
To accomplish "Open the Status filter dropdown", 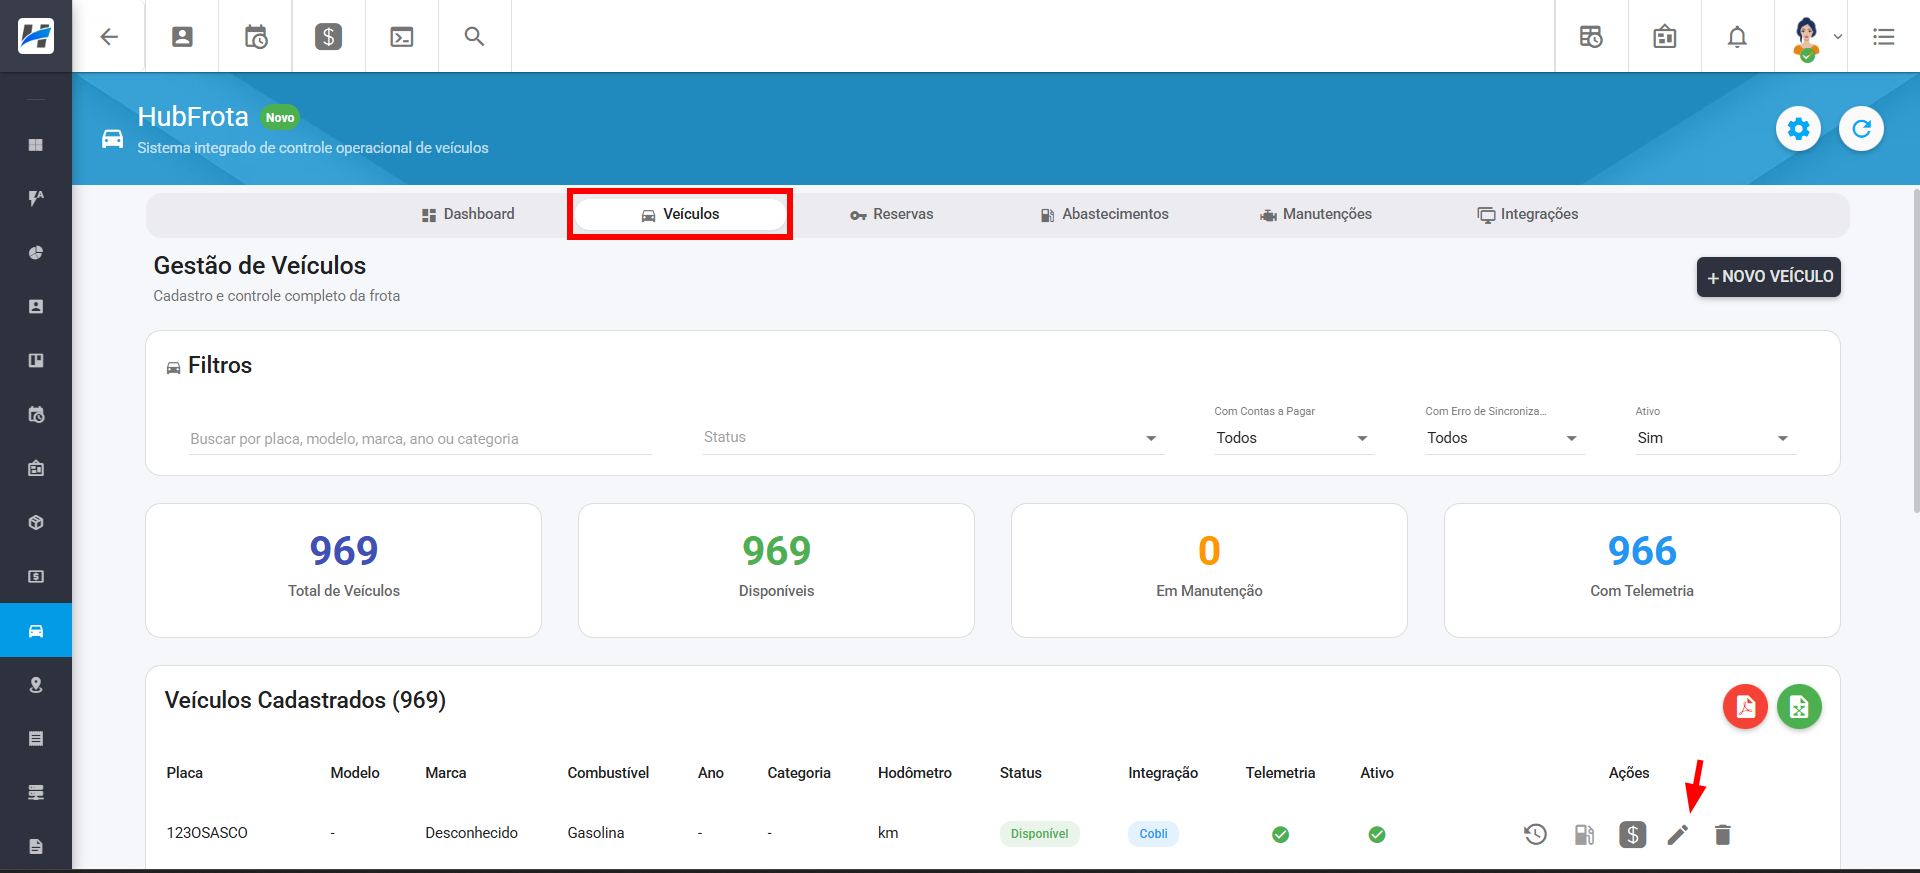I will click(x=932, y=437).
